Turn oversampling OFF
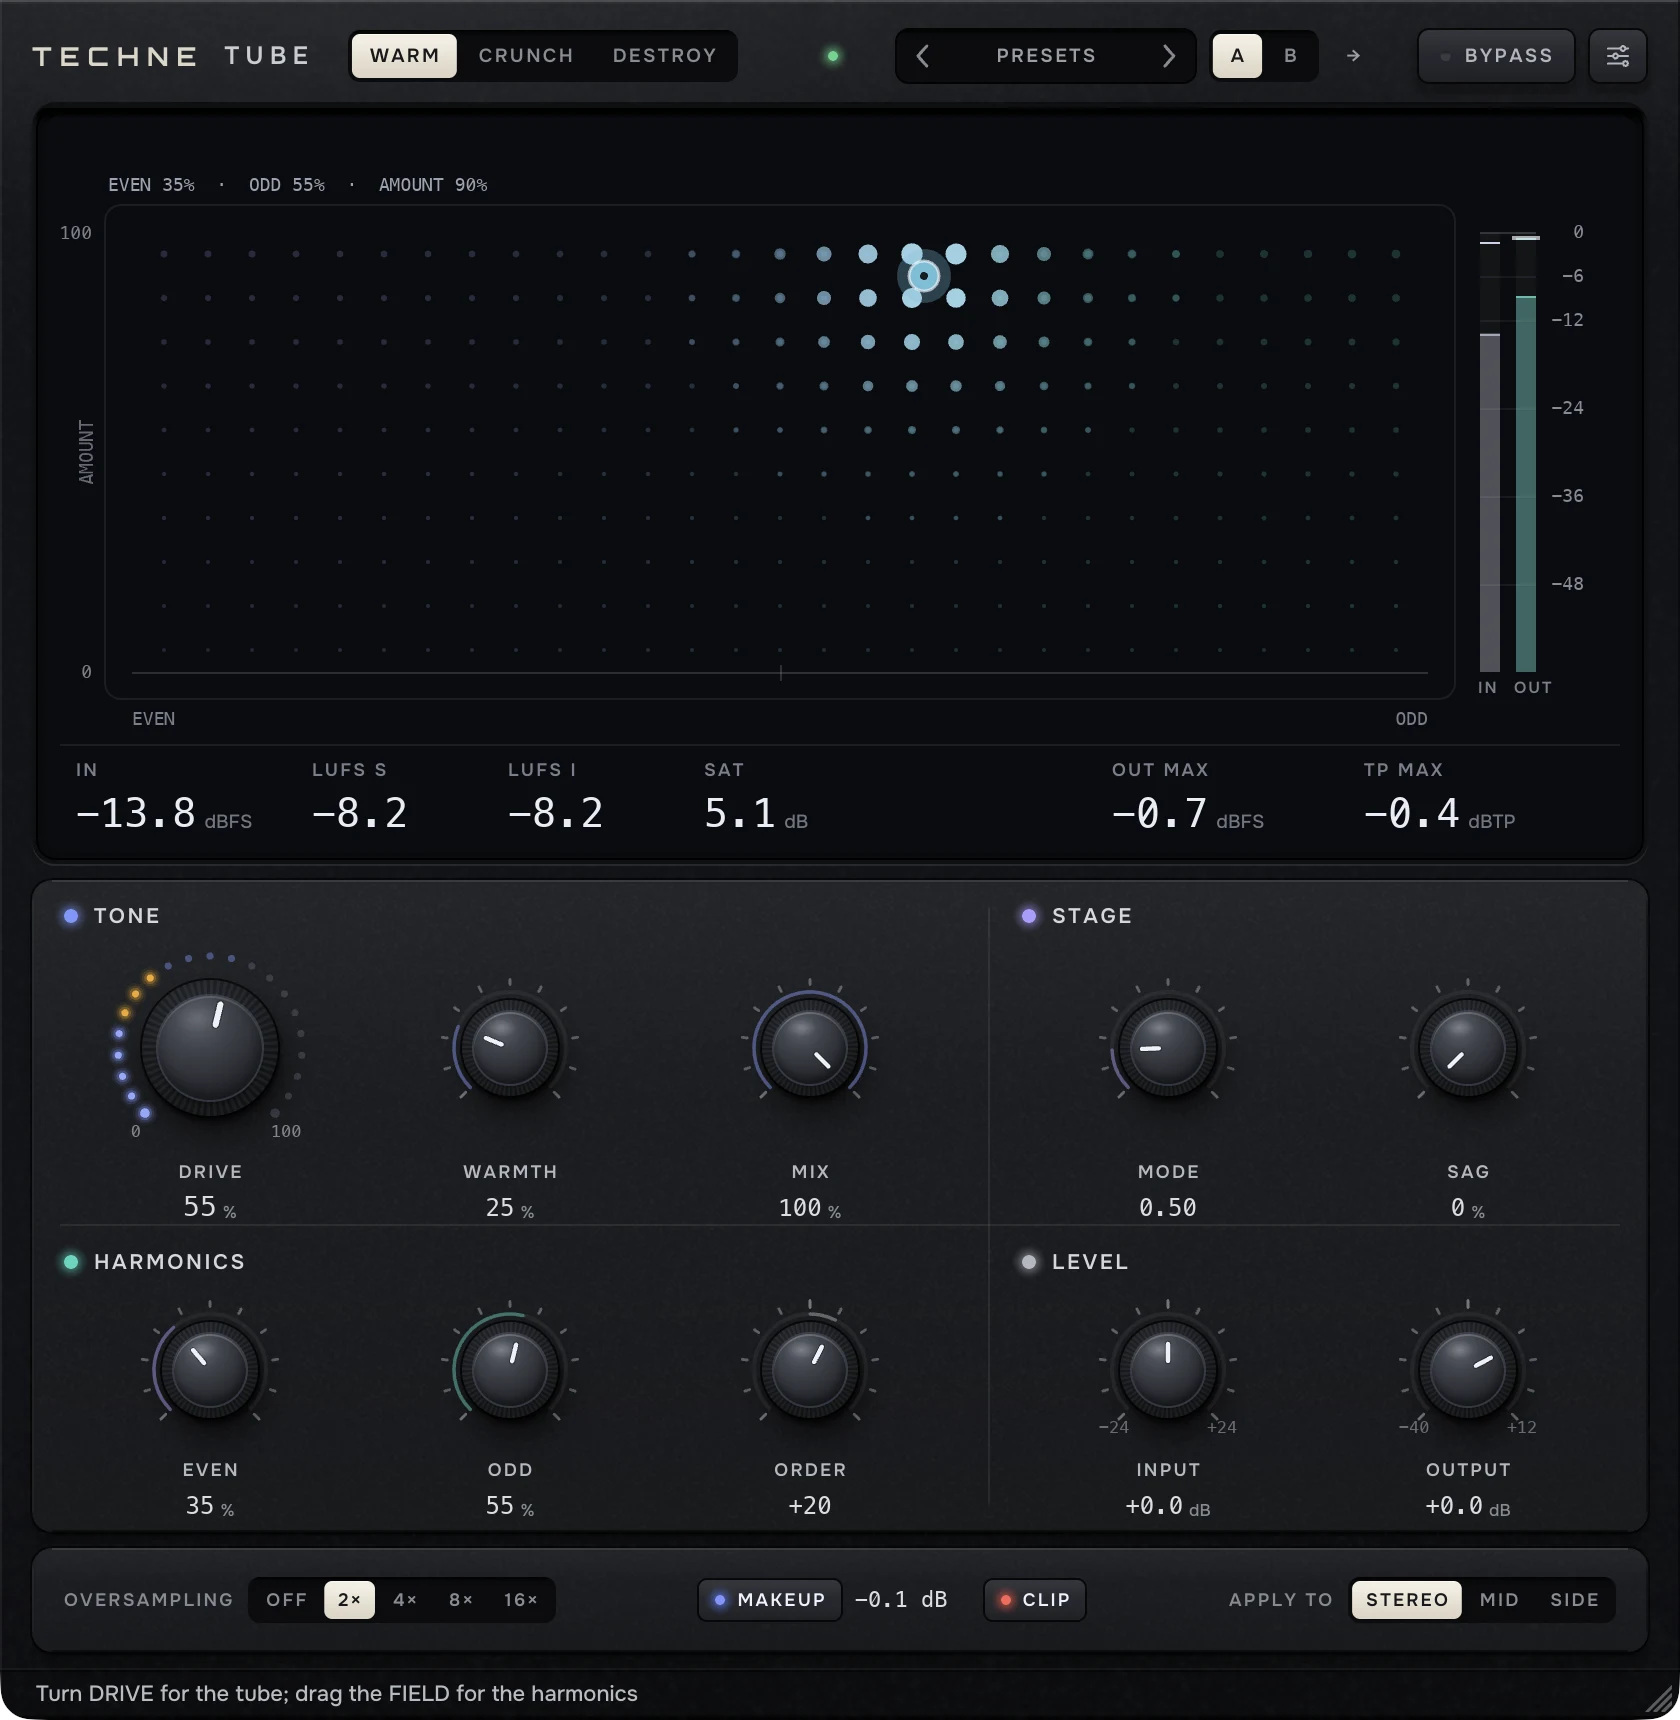This screenshot has height=1720, width=1680. 286,1600
